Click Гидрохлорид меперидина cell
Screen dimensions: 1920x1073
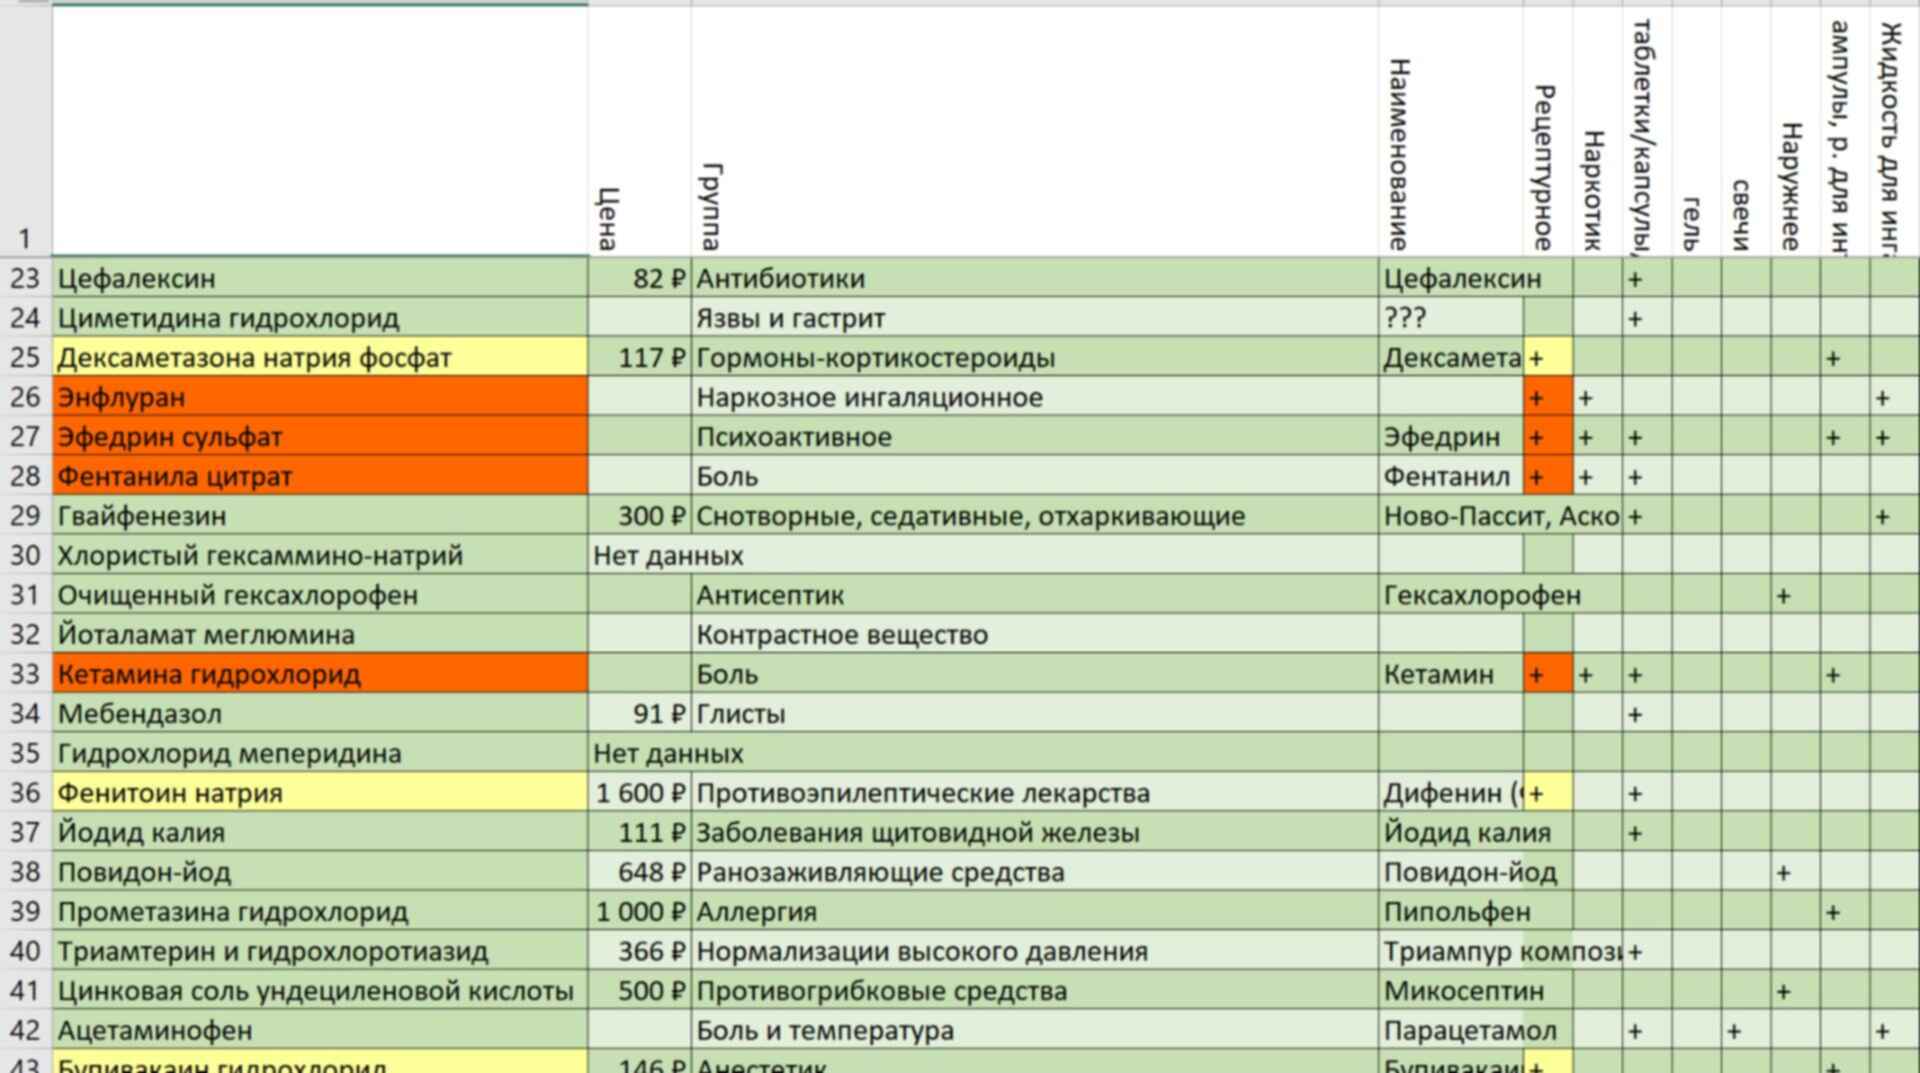320,753
